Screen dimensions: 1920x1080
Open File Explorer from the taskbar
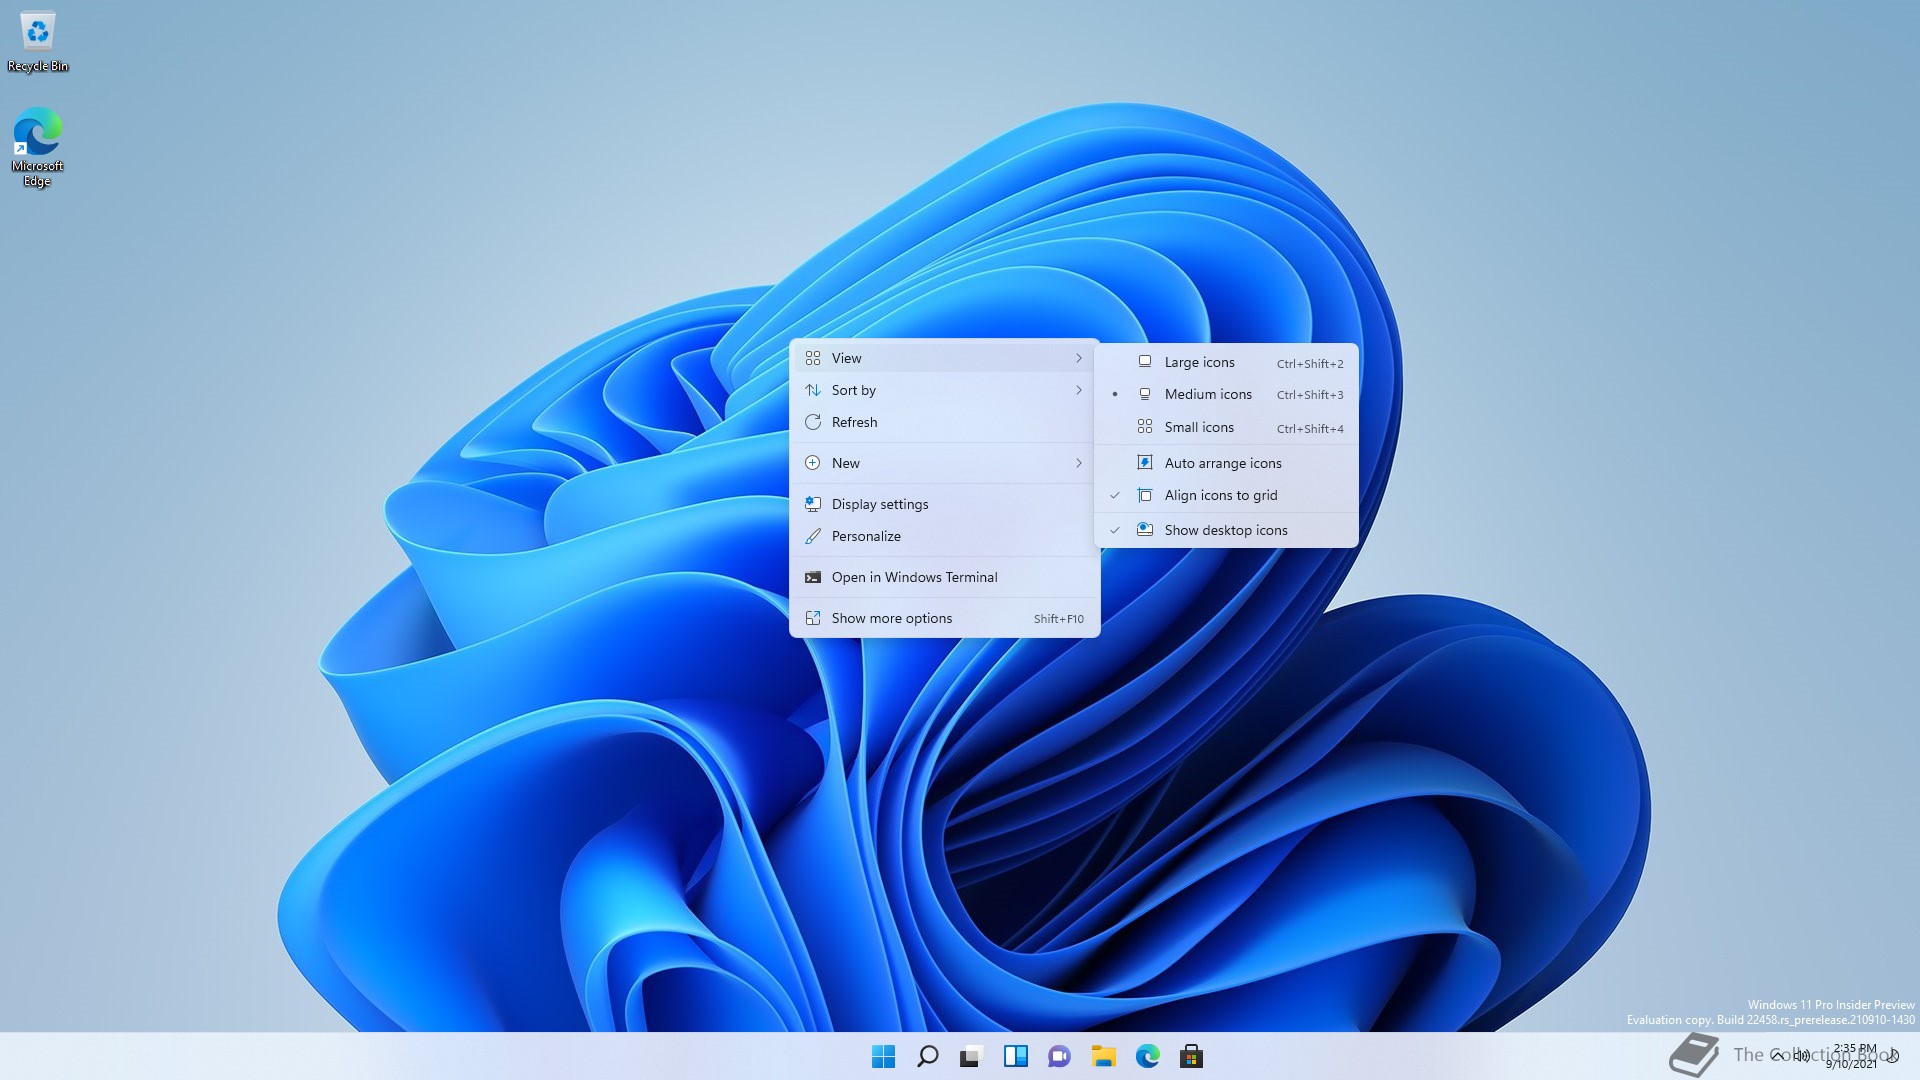[x=1103, y=1056]
